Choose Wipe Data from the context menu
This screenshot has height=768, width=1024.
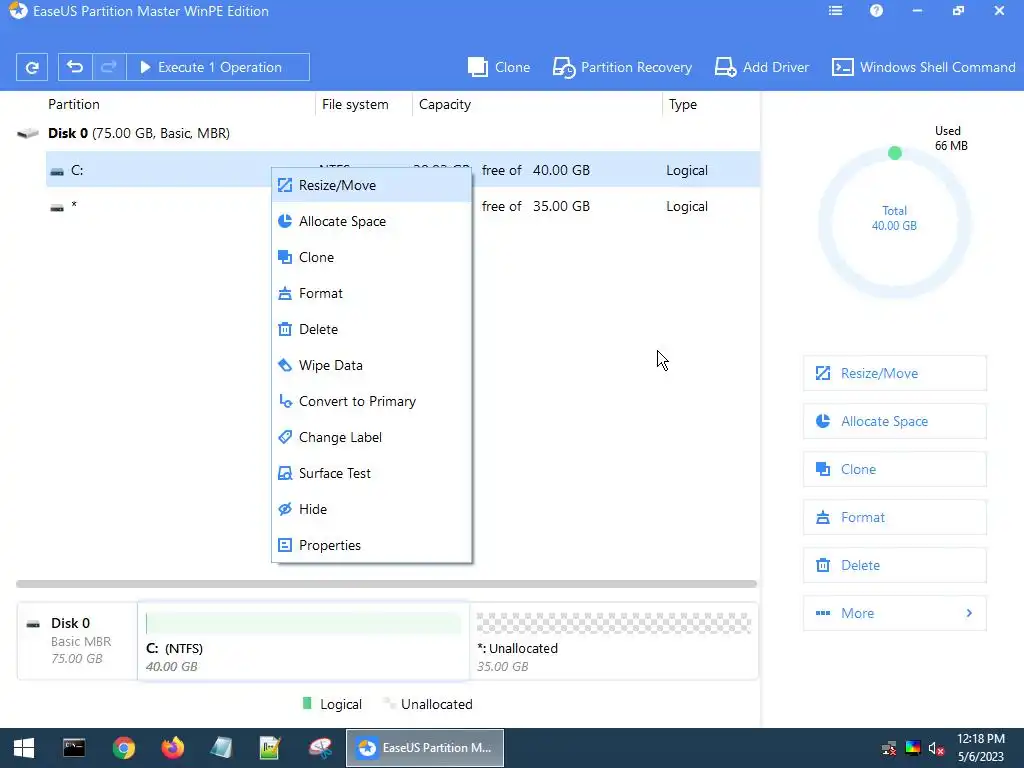372,365
